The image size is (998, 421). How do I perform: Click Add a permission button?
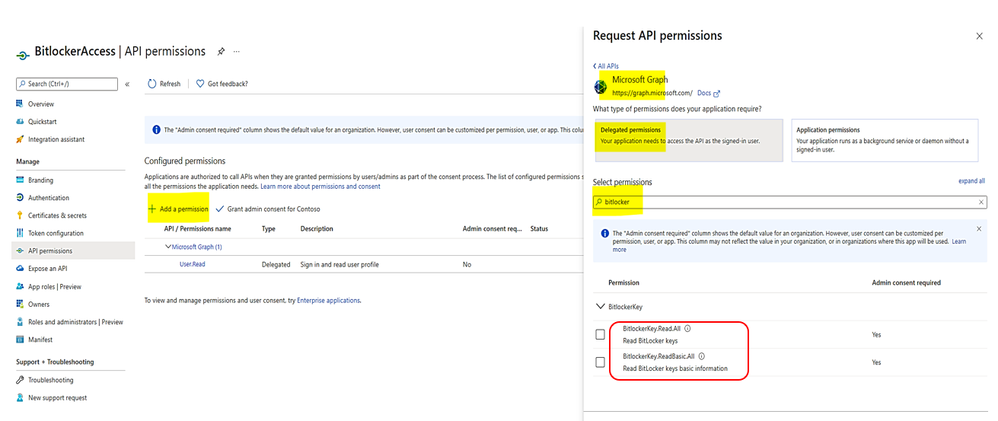tap(178, 209)
